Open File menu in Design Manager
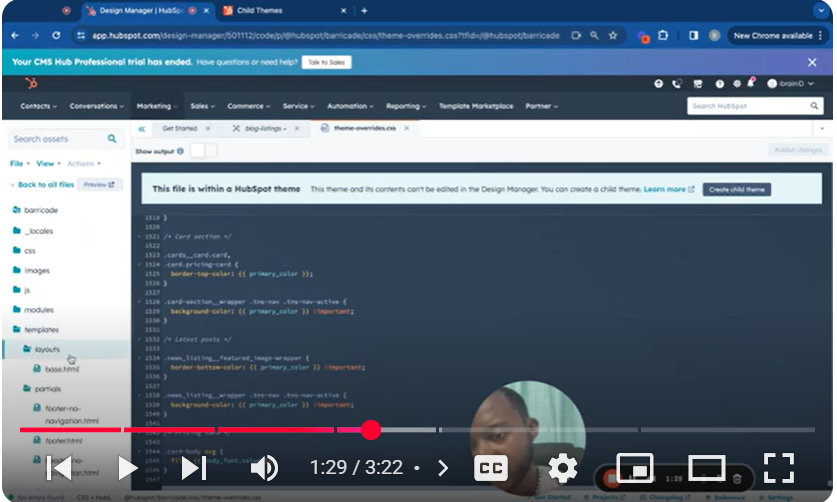This screenshot has width=837, height=502. 20,163
